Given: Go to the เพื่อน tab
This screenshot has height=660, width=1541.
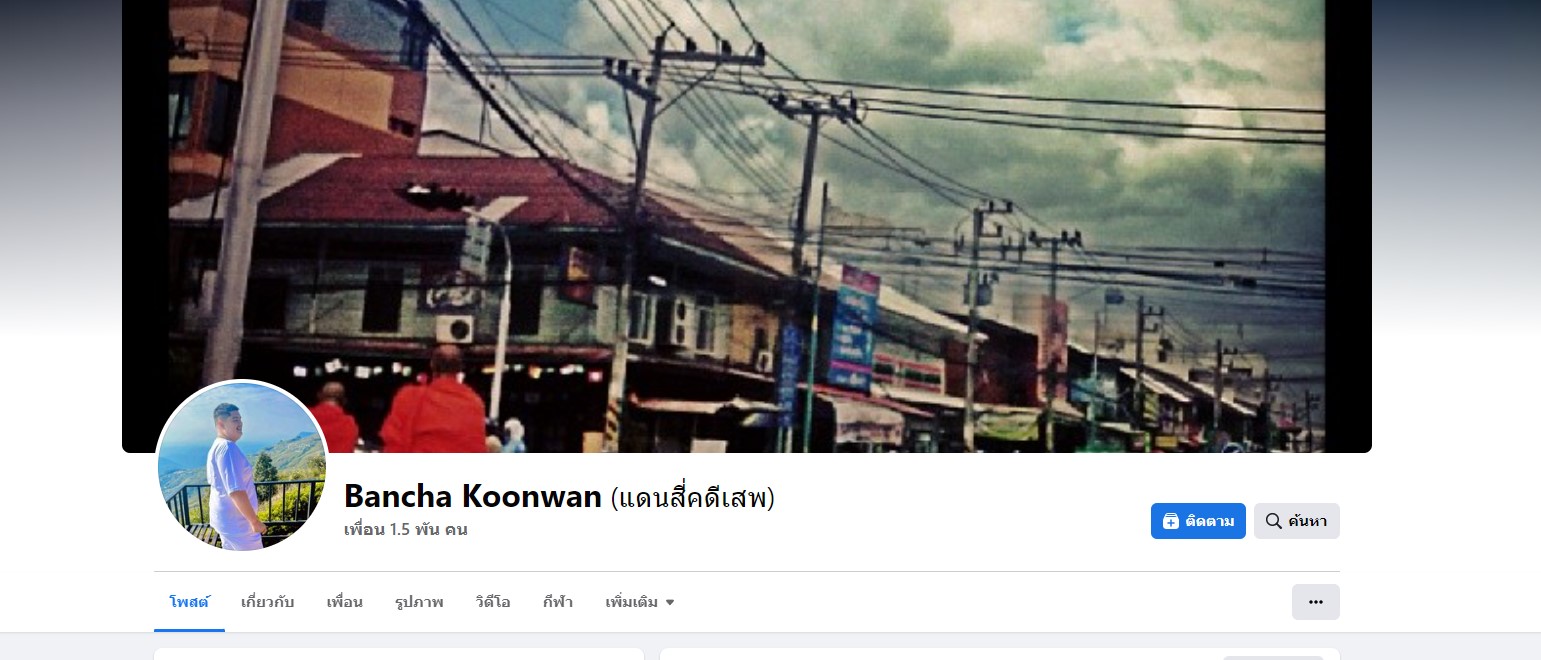Looking at the screenshot, I should click(344, 602).
